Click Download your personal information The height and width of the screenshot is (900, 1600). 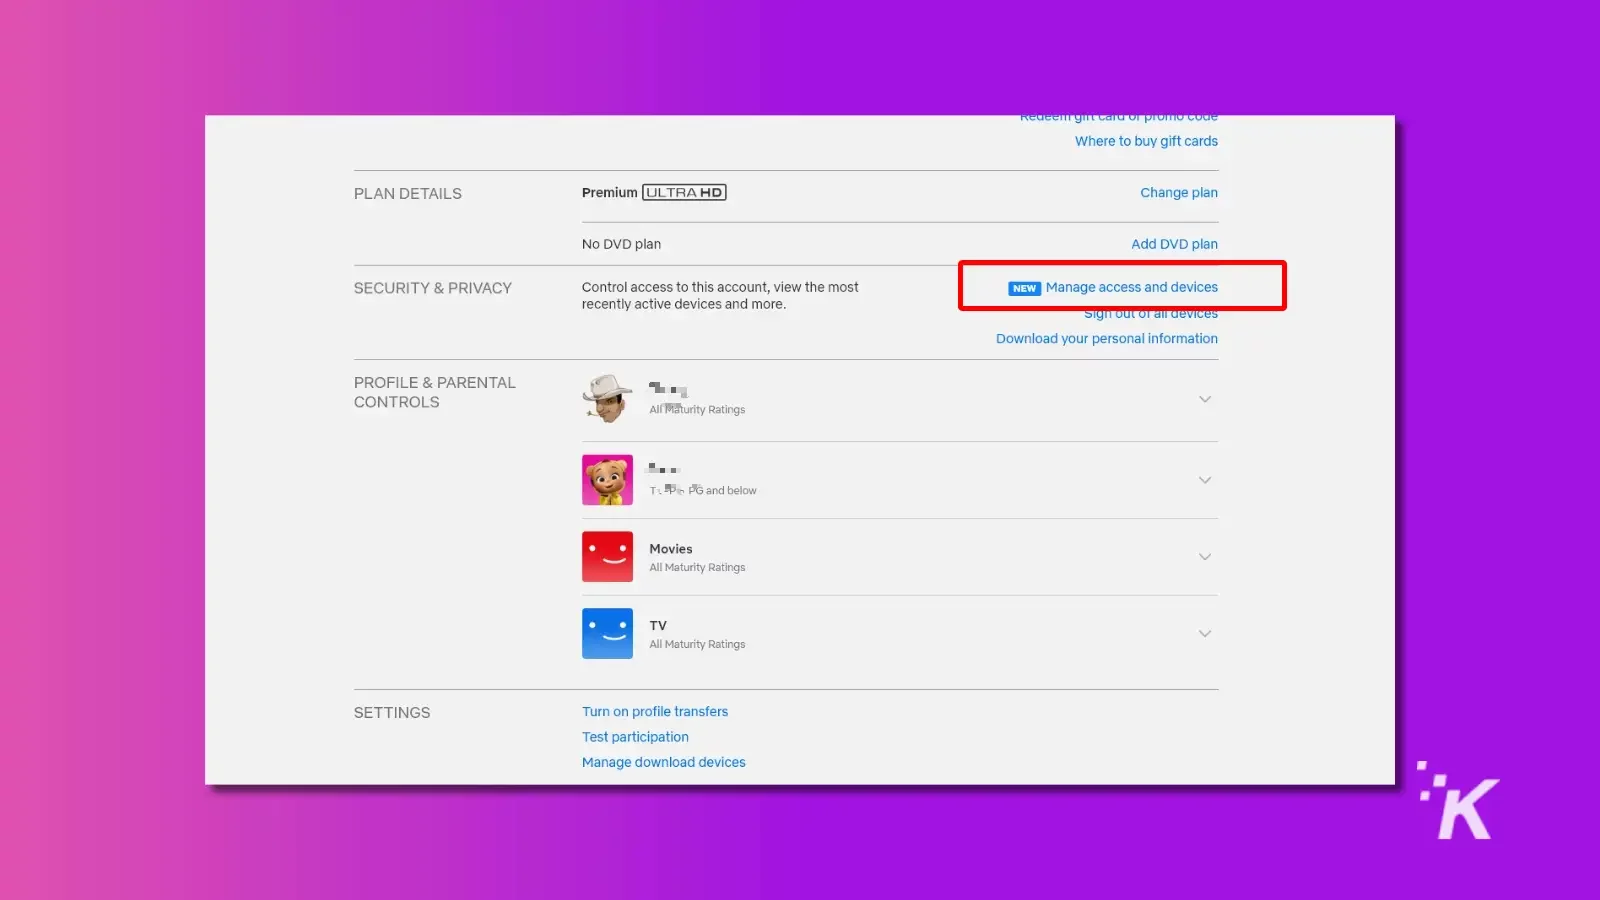click(x=1106, y=339)
